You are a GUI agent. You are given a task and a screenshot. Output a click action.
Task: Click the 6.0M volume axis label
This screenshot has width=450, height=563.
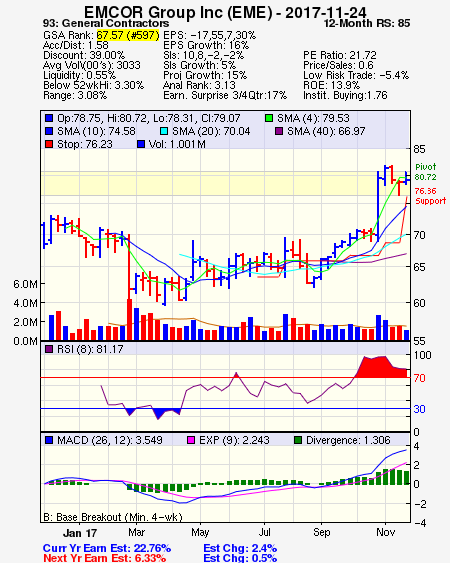point(25,284)
